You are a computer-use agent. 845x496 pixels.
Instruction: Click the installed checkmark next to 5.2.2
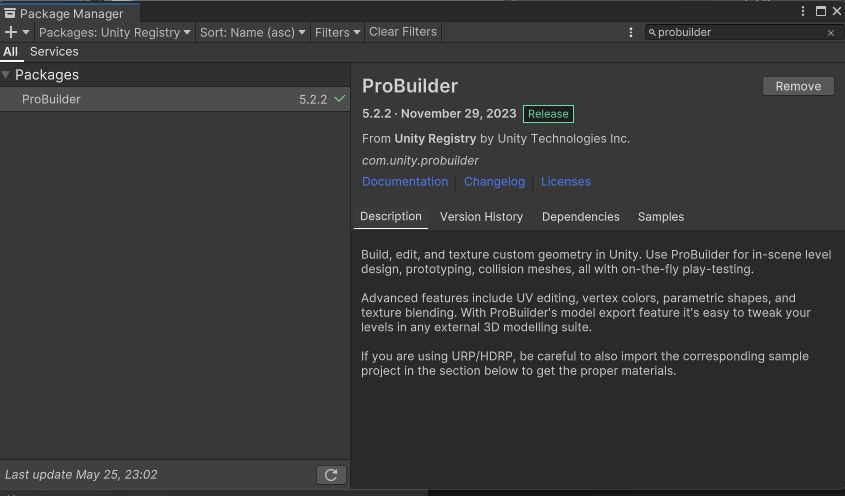click(x=340, y=99)
